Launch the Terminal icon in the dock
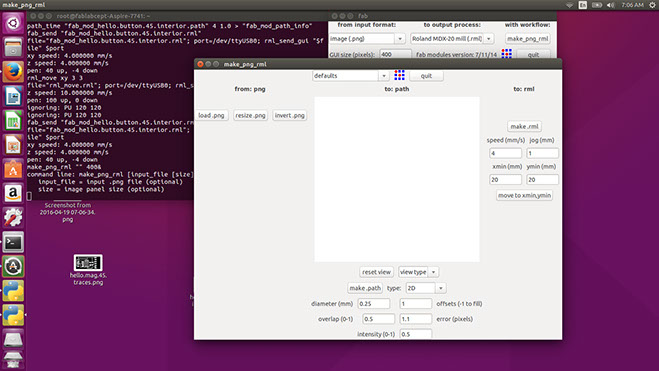 [13, 242]
